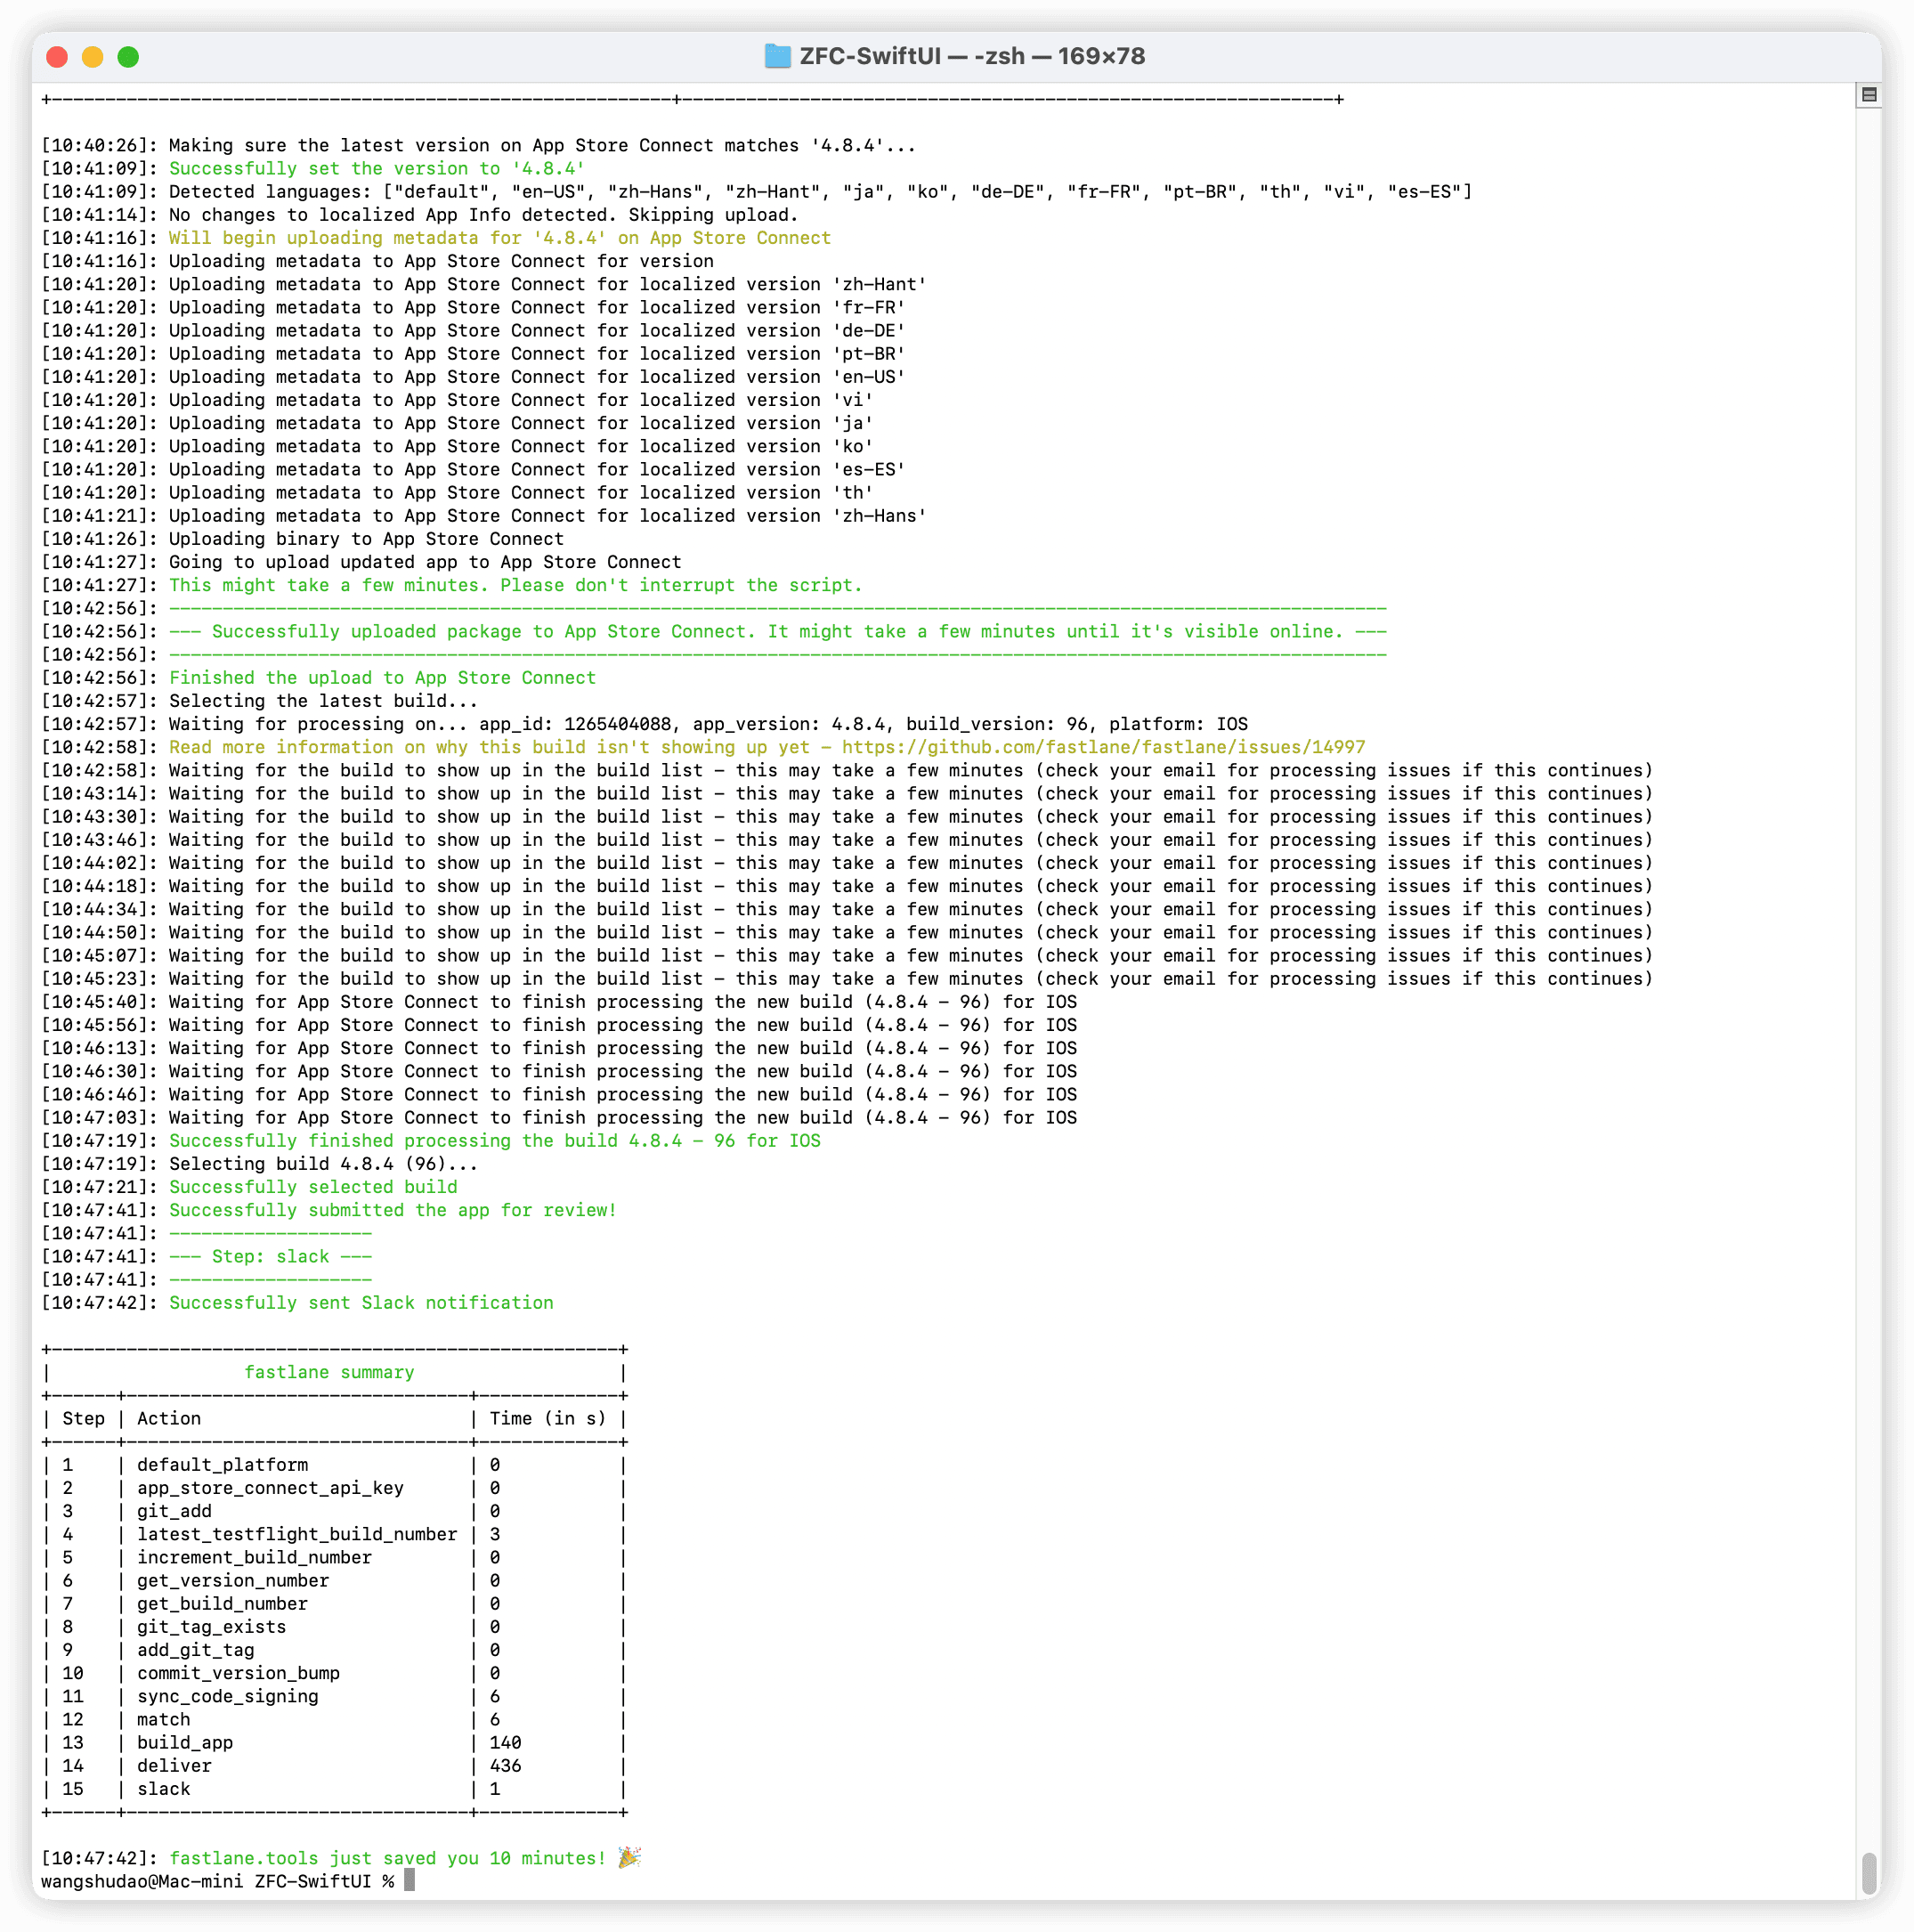The width and height of the screenshot is (1914, 1932).
Task: Click 'fastlane.tools just saved you 10 minutes!' text
Action: tap(387, 1858)
